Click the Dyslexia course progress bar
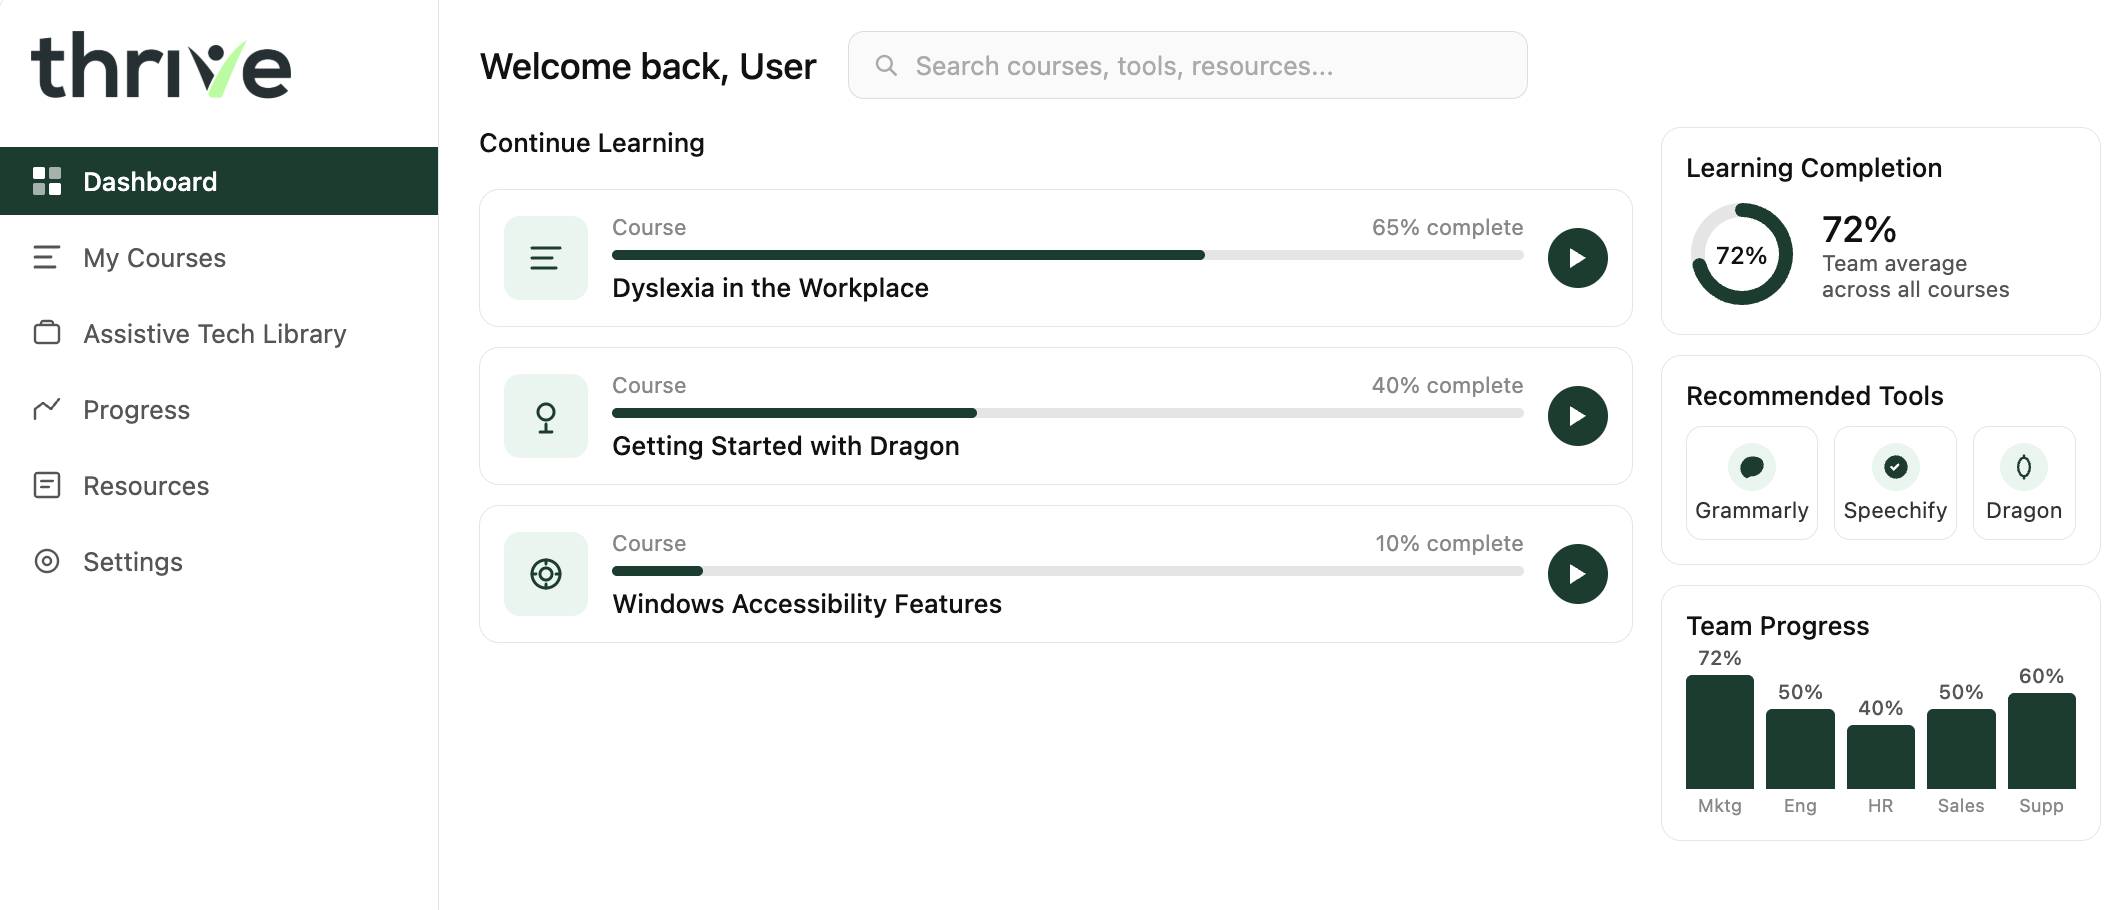This screenshot has width=2128, height=910. 1067,255
